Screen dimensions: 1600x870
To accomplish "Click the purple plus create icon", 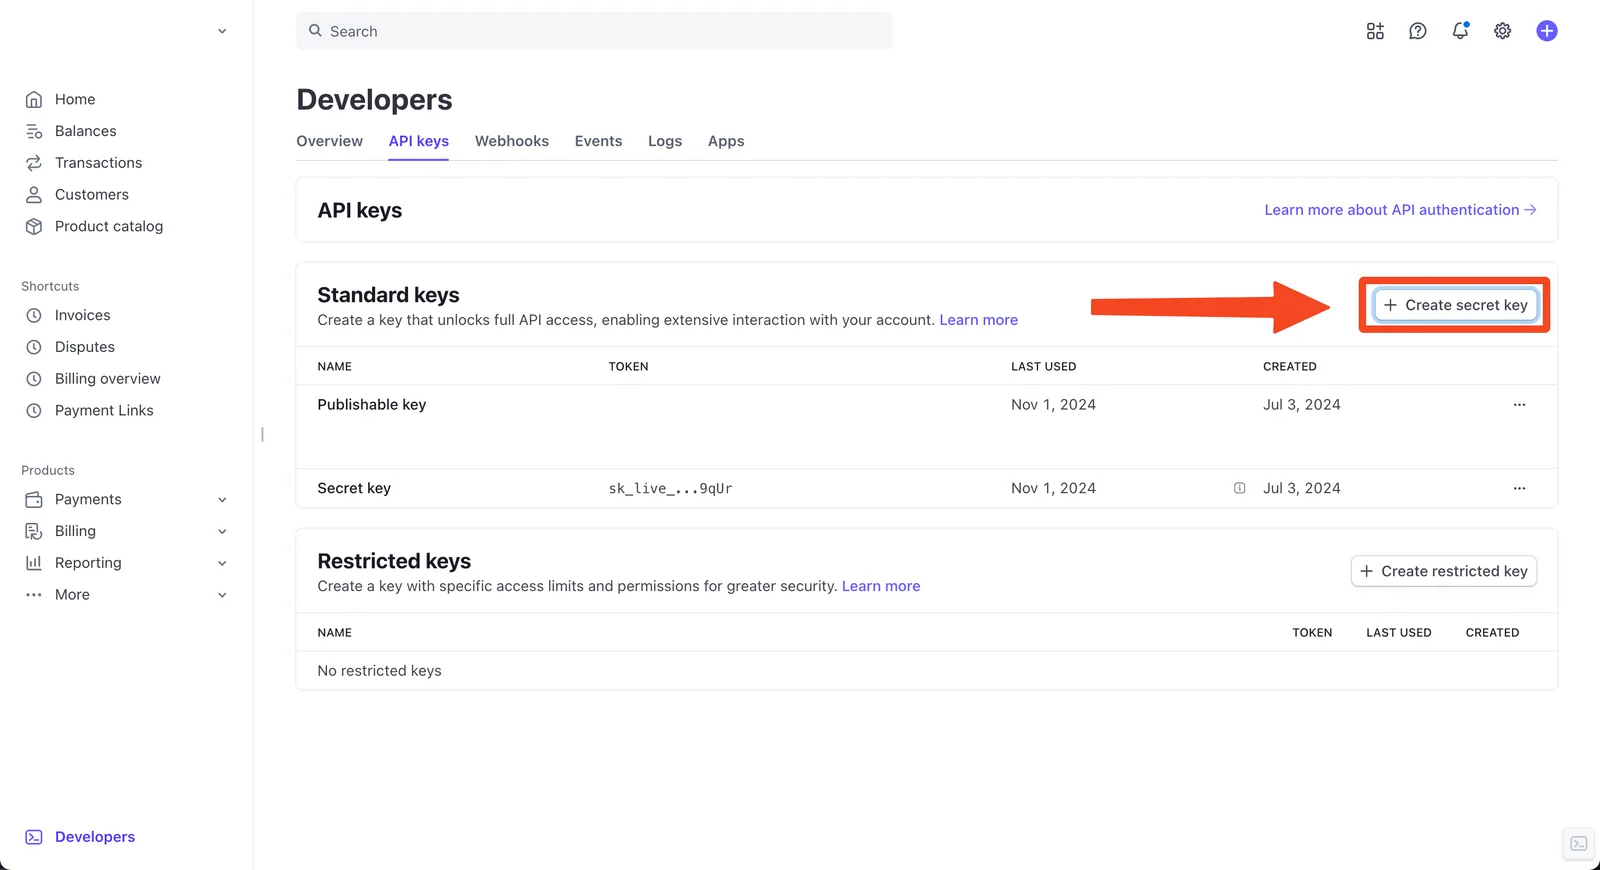I will tap(1547, 31).
